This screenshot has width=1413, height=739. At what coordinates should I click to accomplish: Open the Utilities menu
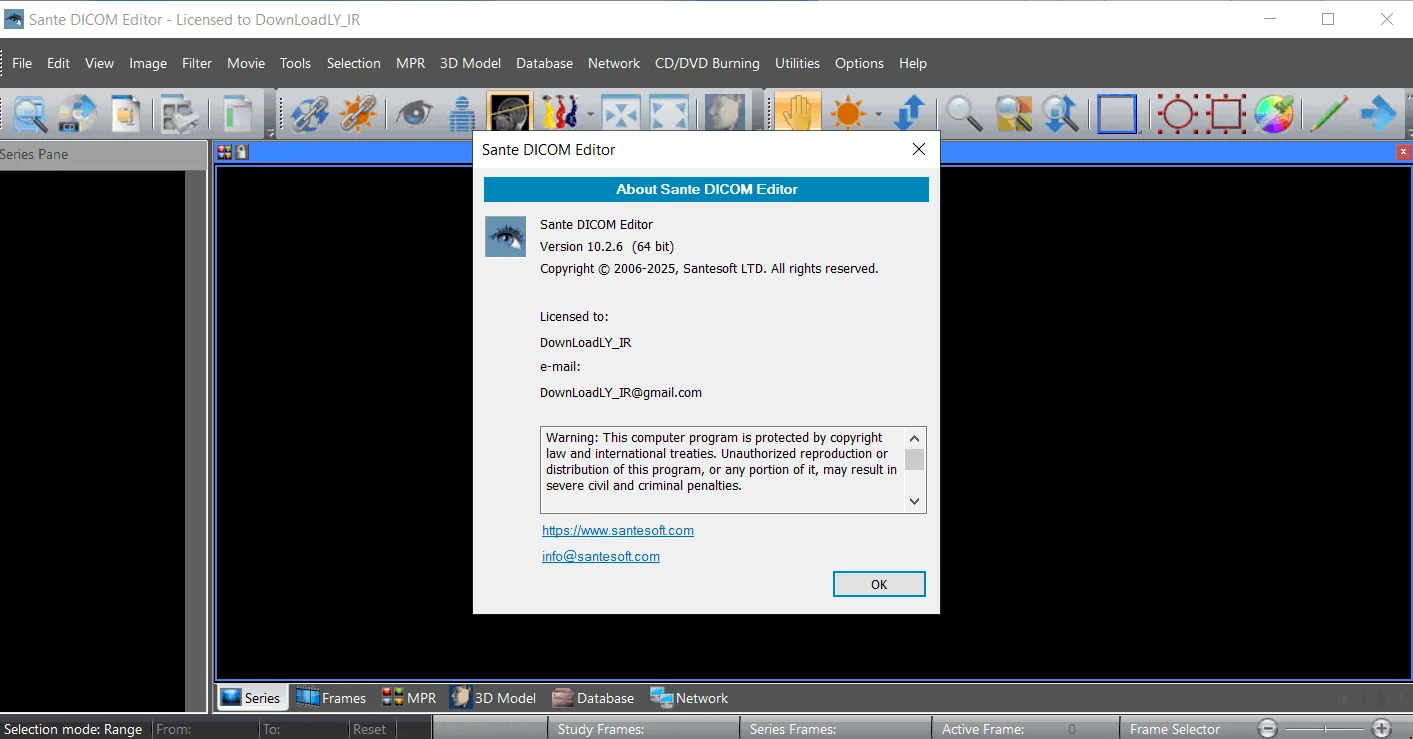tap(798, 63)
